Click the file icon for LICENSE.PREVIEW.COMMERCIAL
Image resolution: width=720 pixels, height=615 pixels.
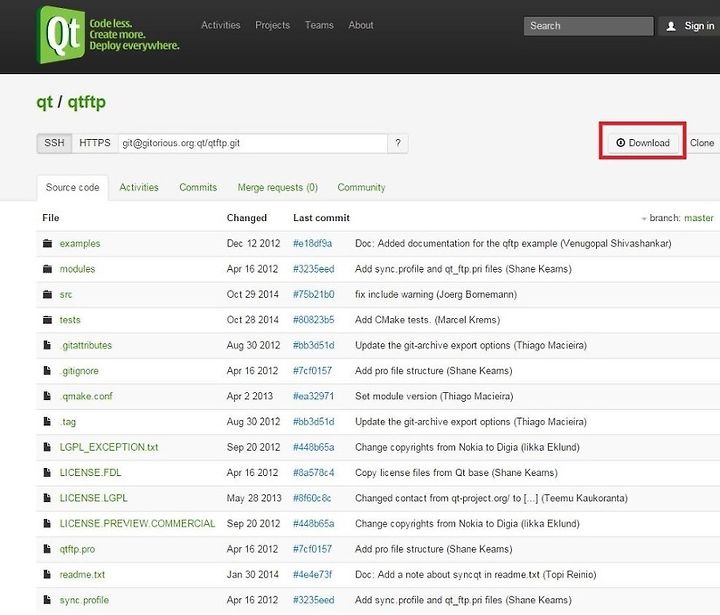47,523
